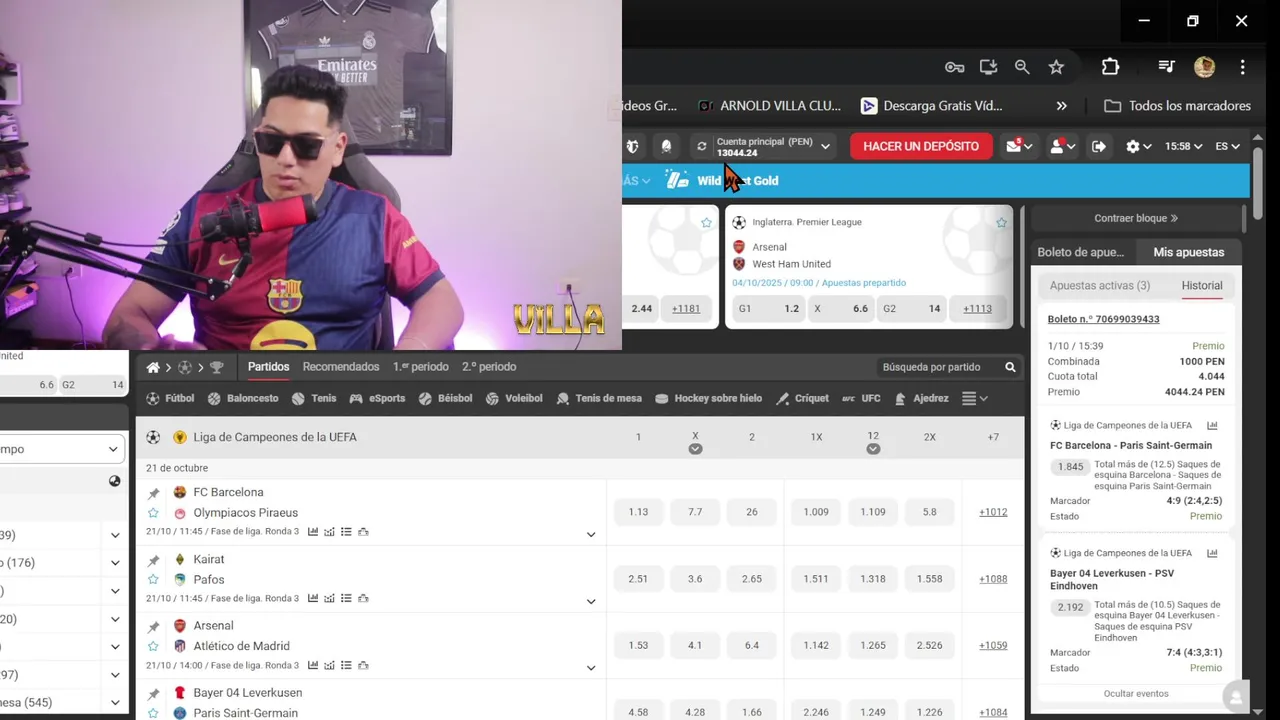
Task: Click statistics icon beside FC Barcelona - Paris Saint-Germain
Action: click(x=1212, y=426)
